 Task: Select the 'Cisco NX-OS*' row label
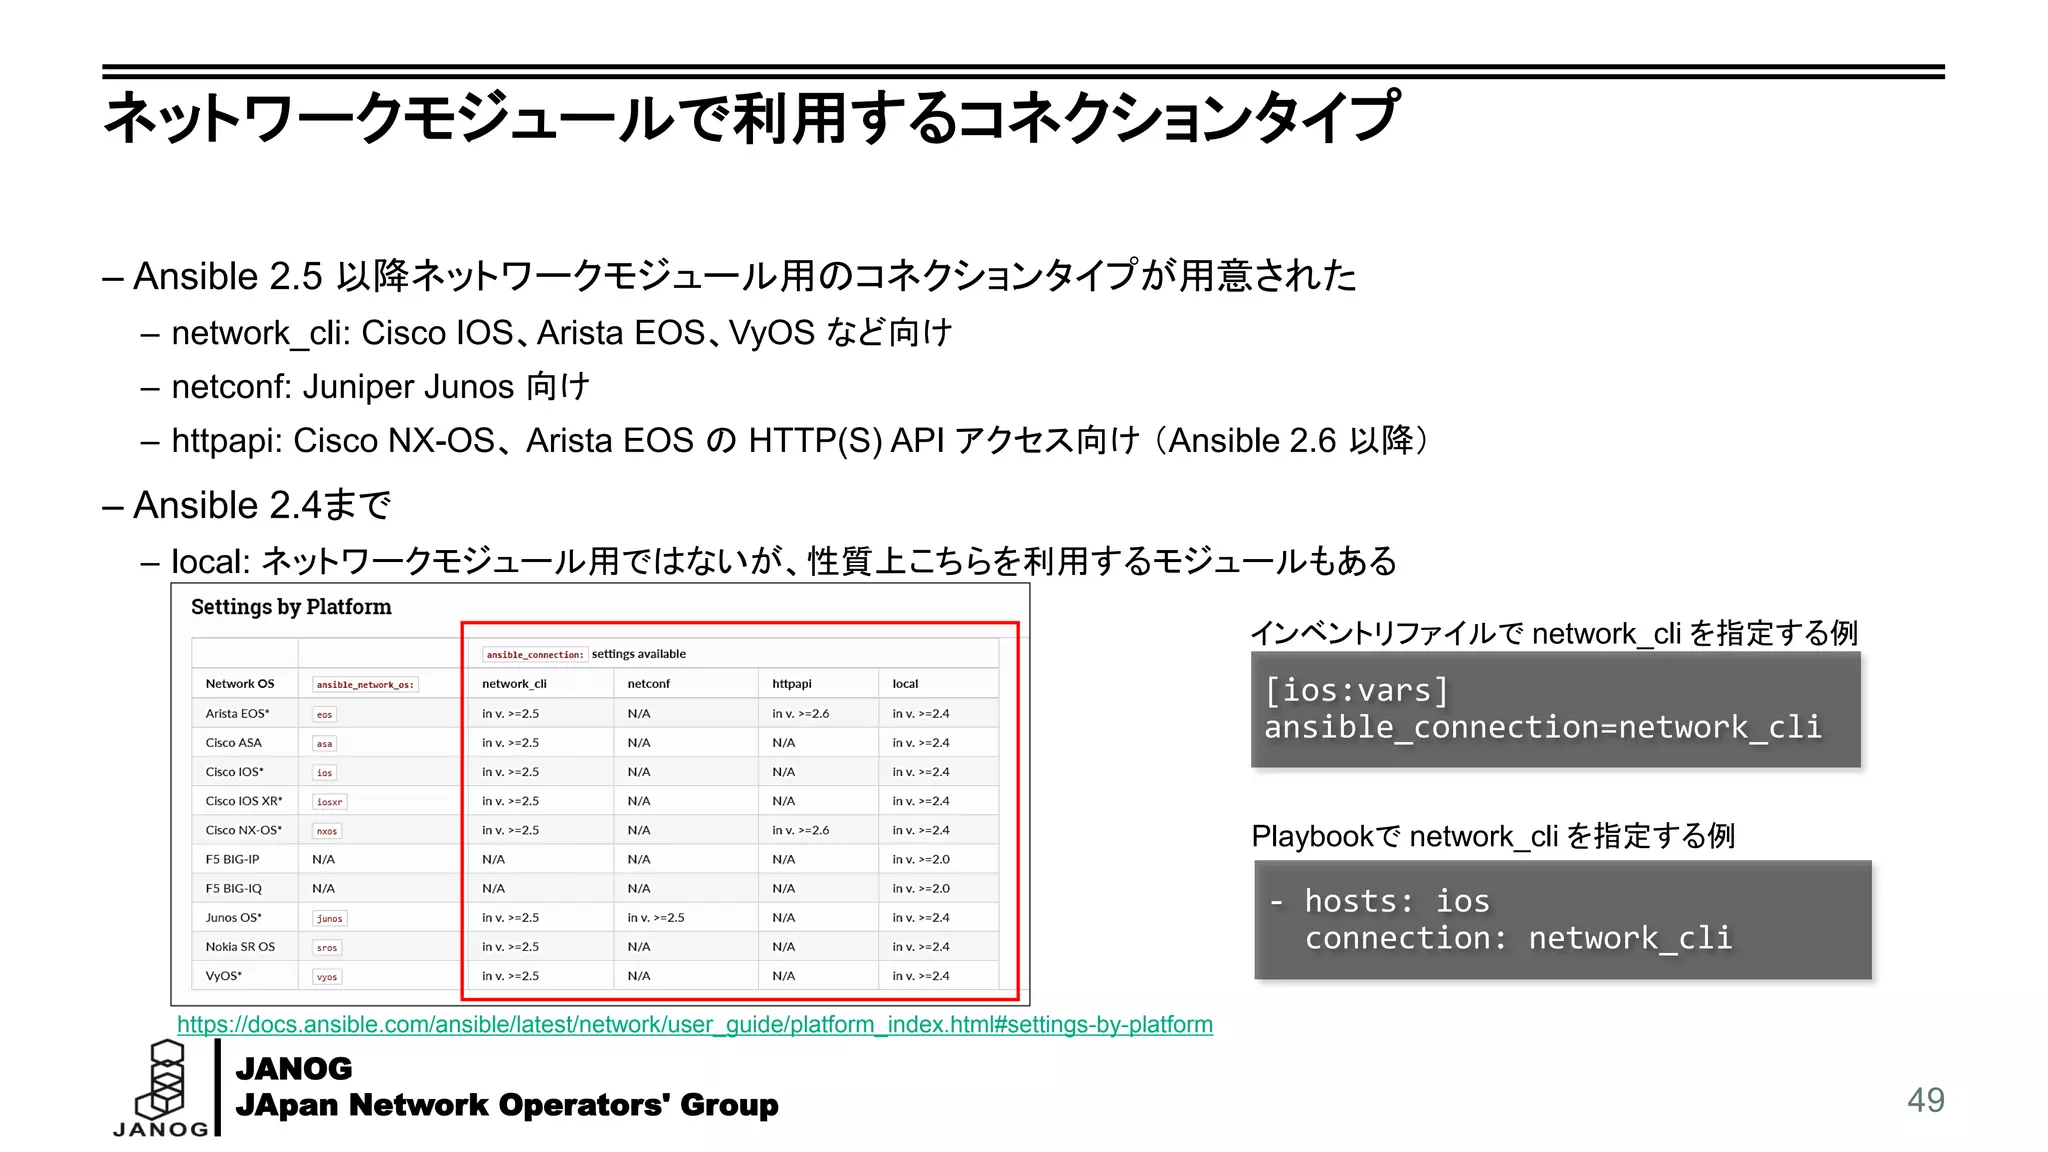[x=243, y=830]
